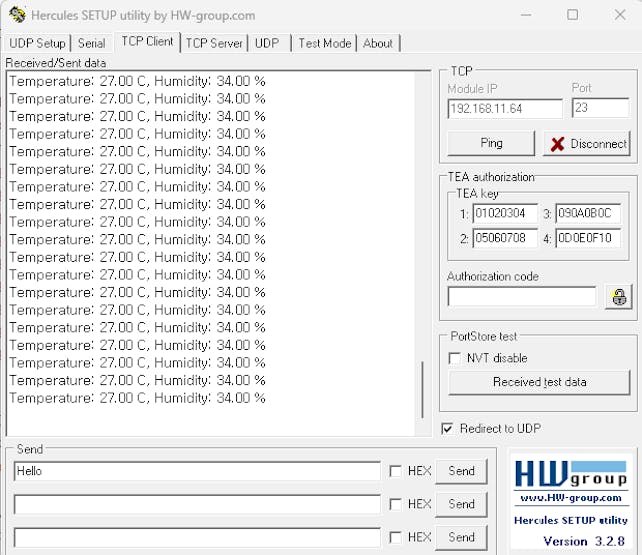Screen dimensions: 642x555
Task: Click the last Temperature reading line
Action: pos(137,398)
